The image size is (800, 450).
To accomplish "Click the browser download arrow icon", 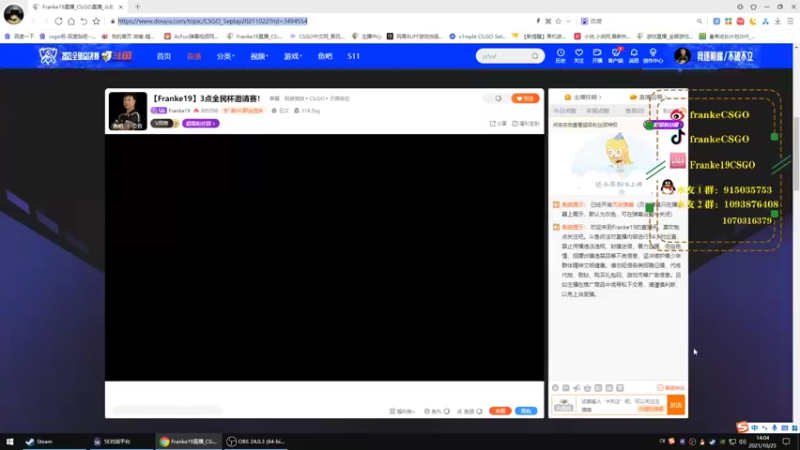I will coord(778,21).
